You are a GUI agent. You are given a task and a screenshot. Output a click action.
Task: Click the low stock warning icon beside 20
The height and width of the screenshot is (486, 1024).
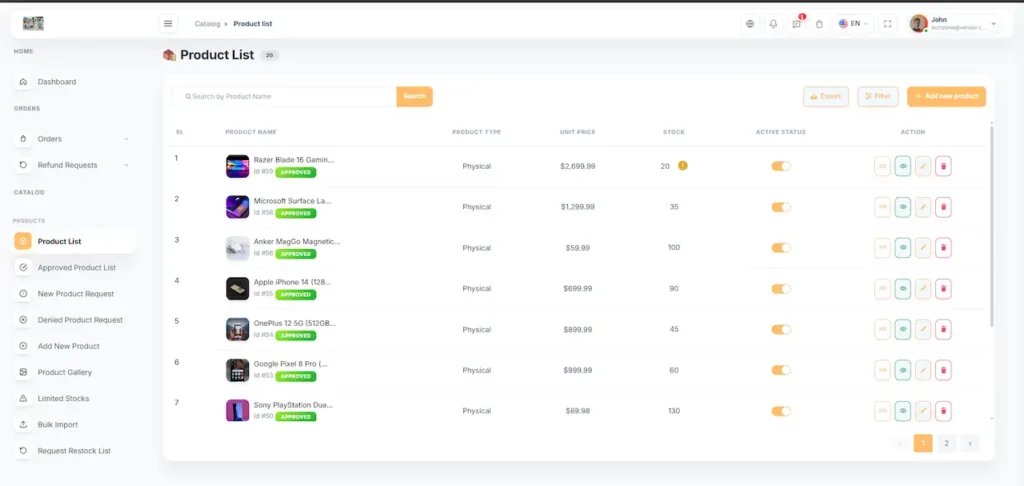pyautogui.click(x=682, y=166)
